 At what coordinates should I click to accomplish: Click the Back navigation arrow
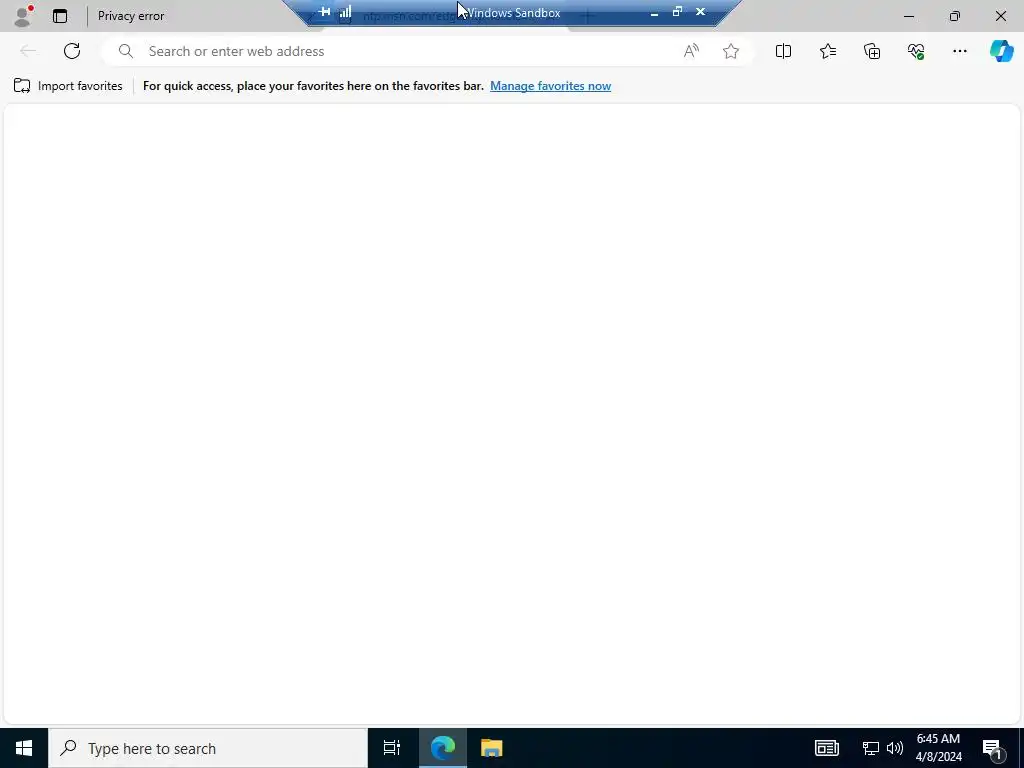click(27, 51)
